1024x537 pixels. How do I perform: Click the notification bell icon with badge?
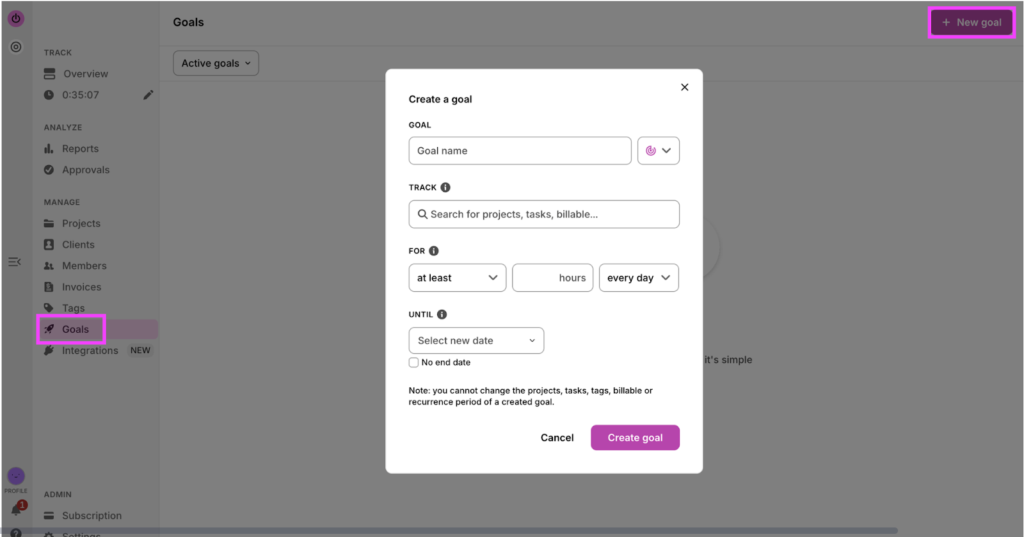(x=16, y=510)
